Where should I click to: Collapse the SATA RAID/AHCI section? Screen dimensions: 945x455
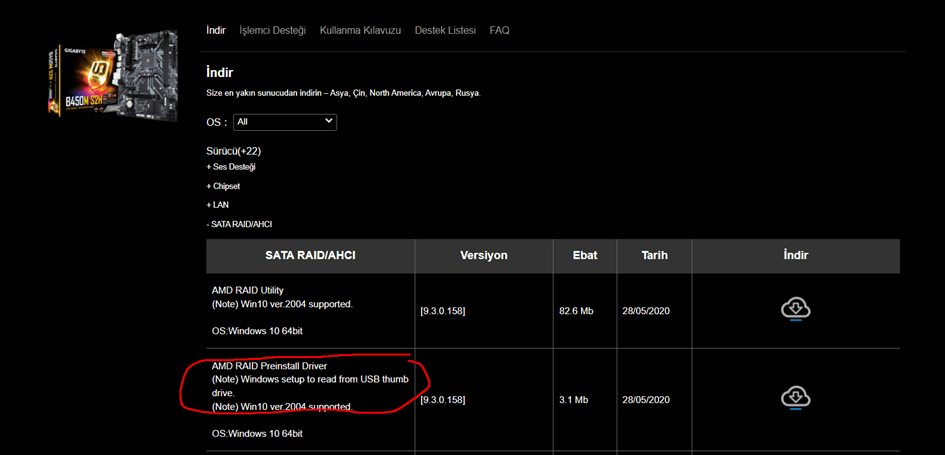coord(239,224)
